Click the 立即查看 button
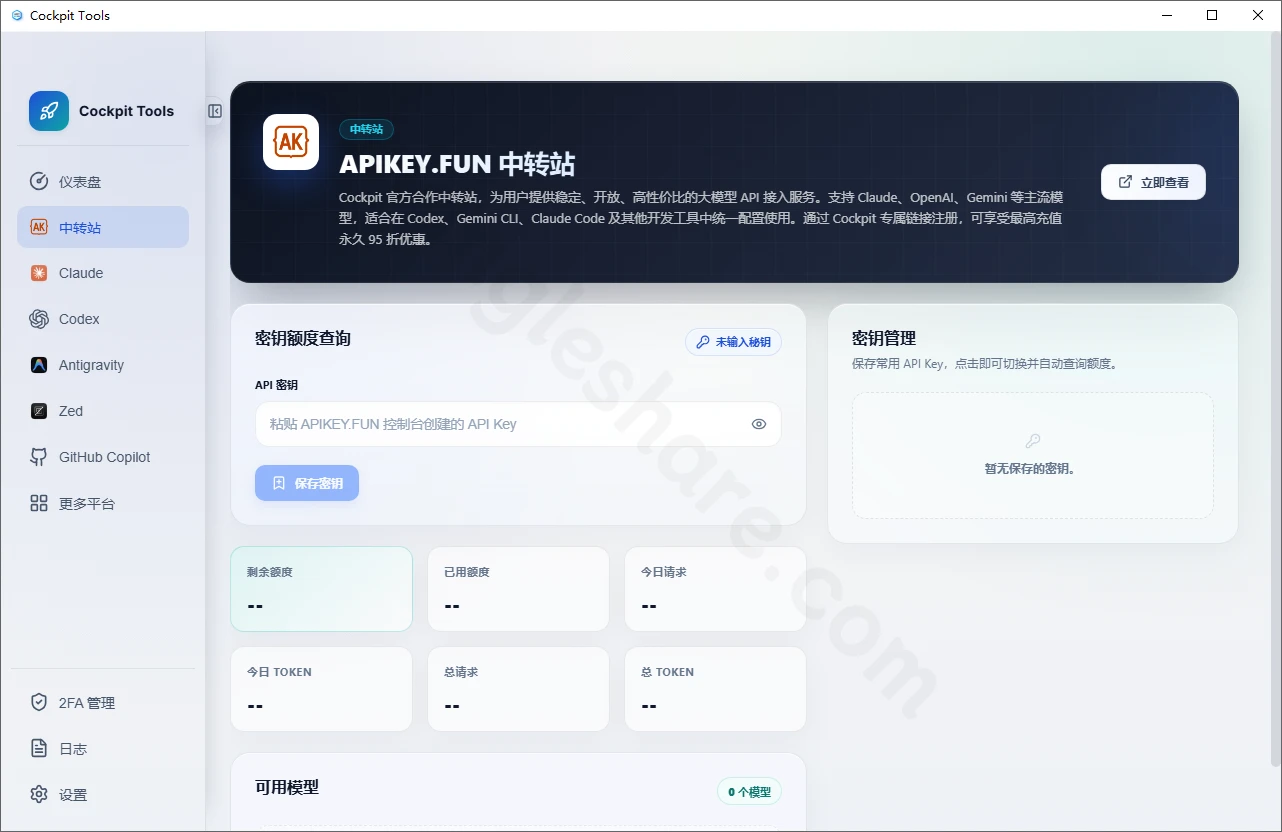Screen dimensions: 1282x832 pyautogui.click(x=1153, y=182)
